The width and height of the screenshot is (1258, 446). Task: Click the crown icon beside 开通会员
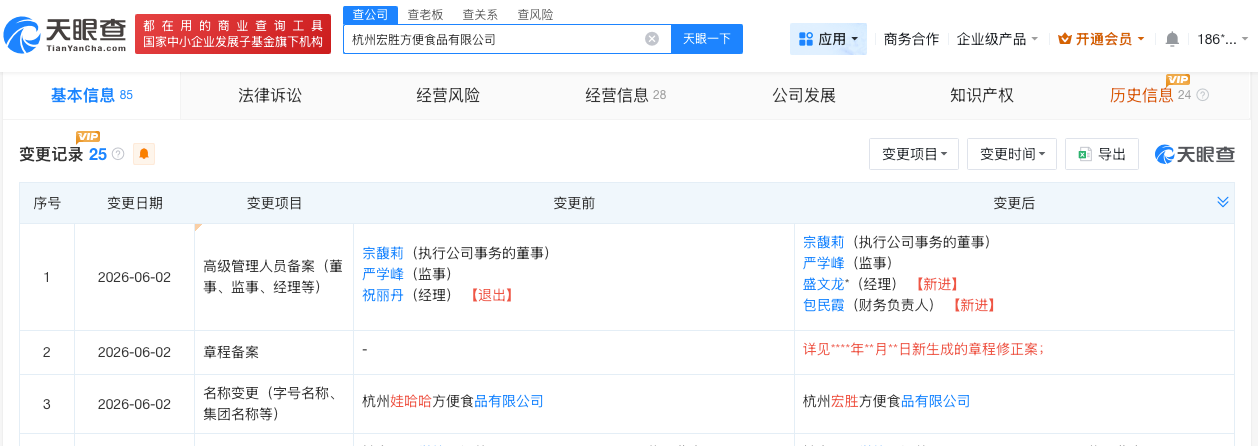1064,39
